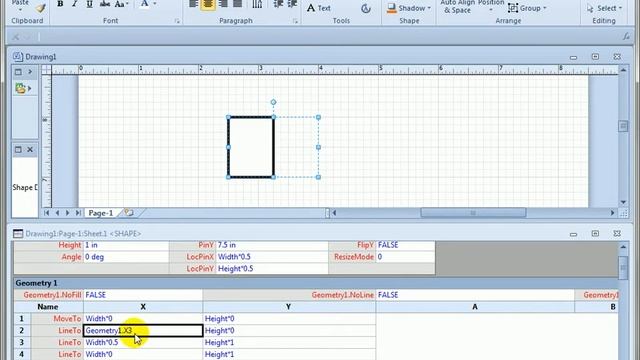Viewport: 640px width, 360px height.
Task: Open the Font dialog launcher
Action: (x=177, y=21)
